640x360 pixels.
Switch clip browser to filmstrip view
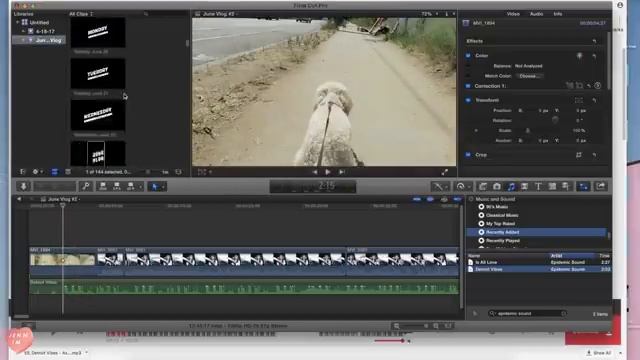[54, 172]
